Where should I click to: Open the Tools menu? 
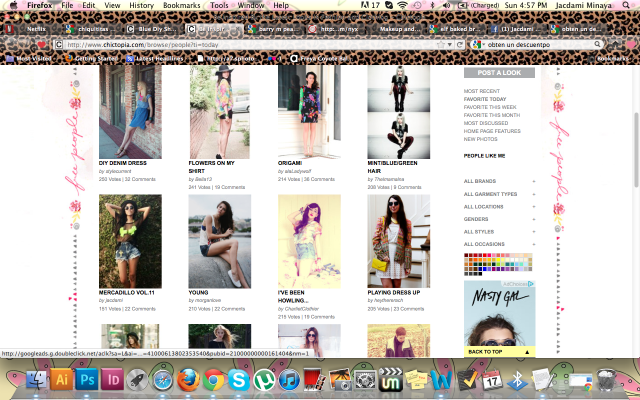point(219,5)
